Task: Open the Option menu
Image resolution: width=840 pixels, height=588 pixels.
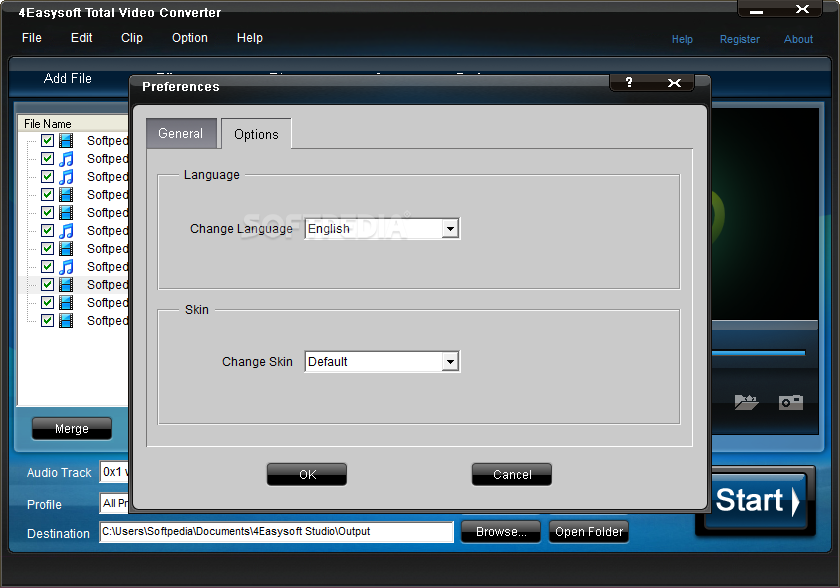Action: 190,38
